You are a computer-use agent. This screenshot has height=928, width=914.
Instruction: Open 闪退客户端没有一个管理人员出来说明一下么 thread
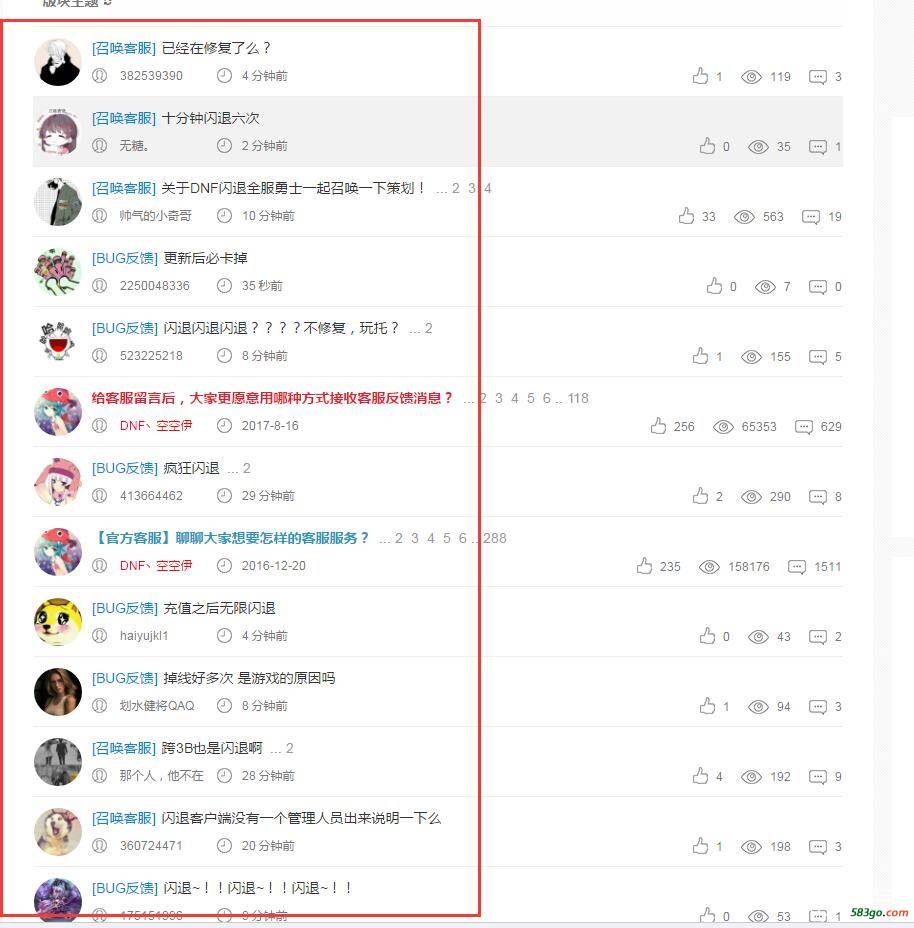tap(301, 819)
